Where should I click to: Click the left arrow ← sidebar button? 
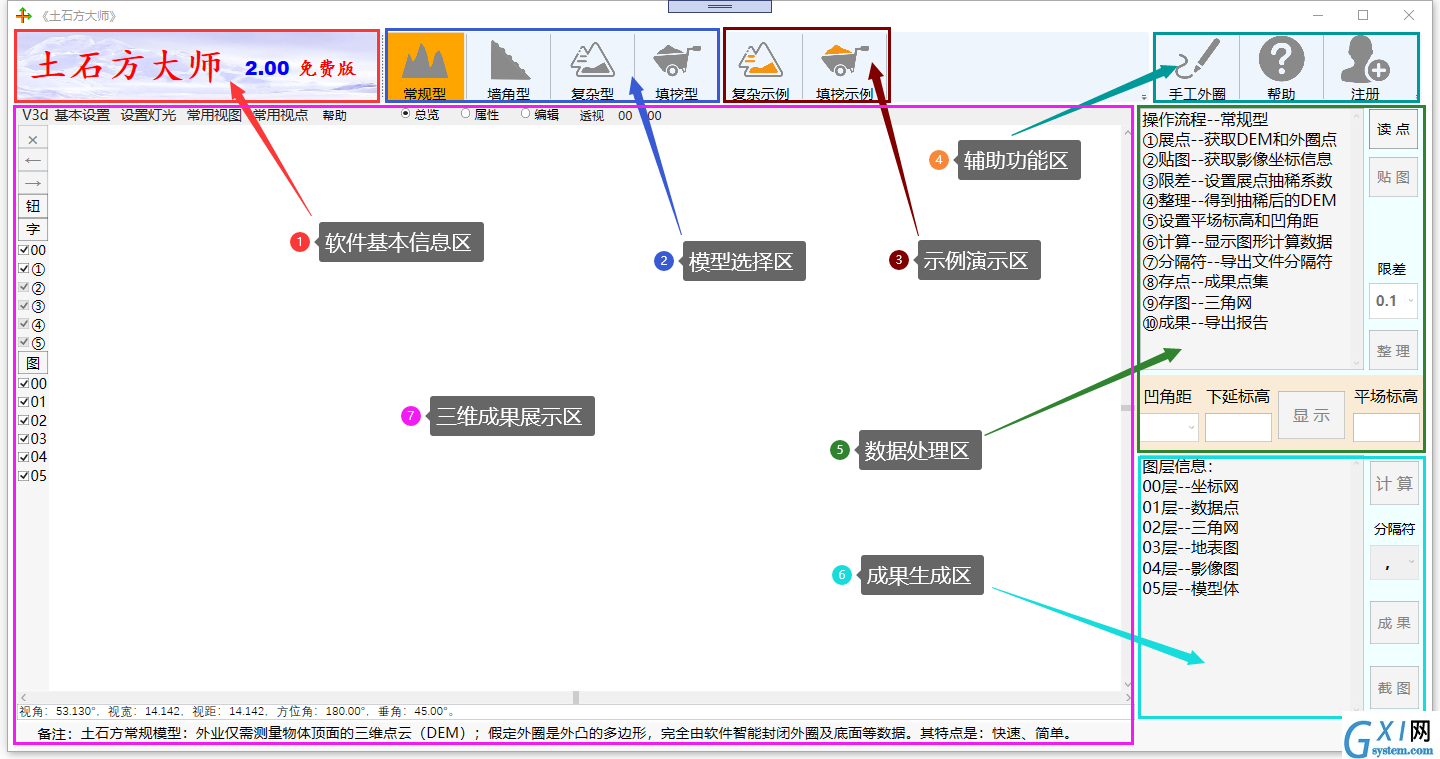click(x=33, y=161)
